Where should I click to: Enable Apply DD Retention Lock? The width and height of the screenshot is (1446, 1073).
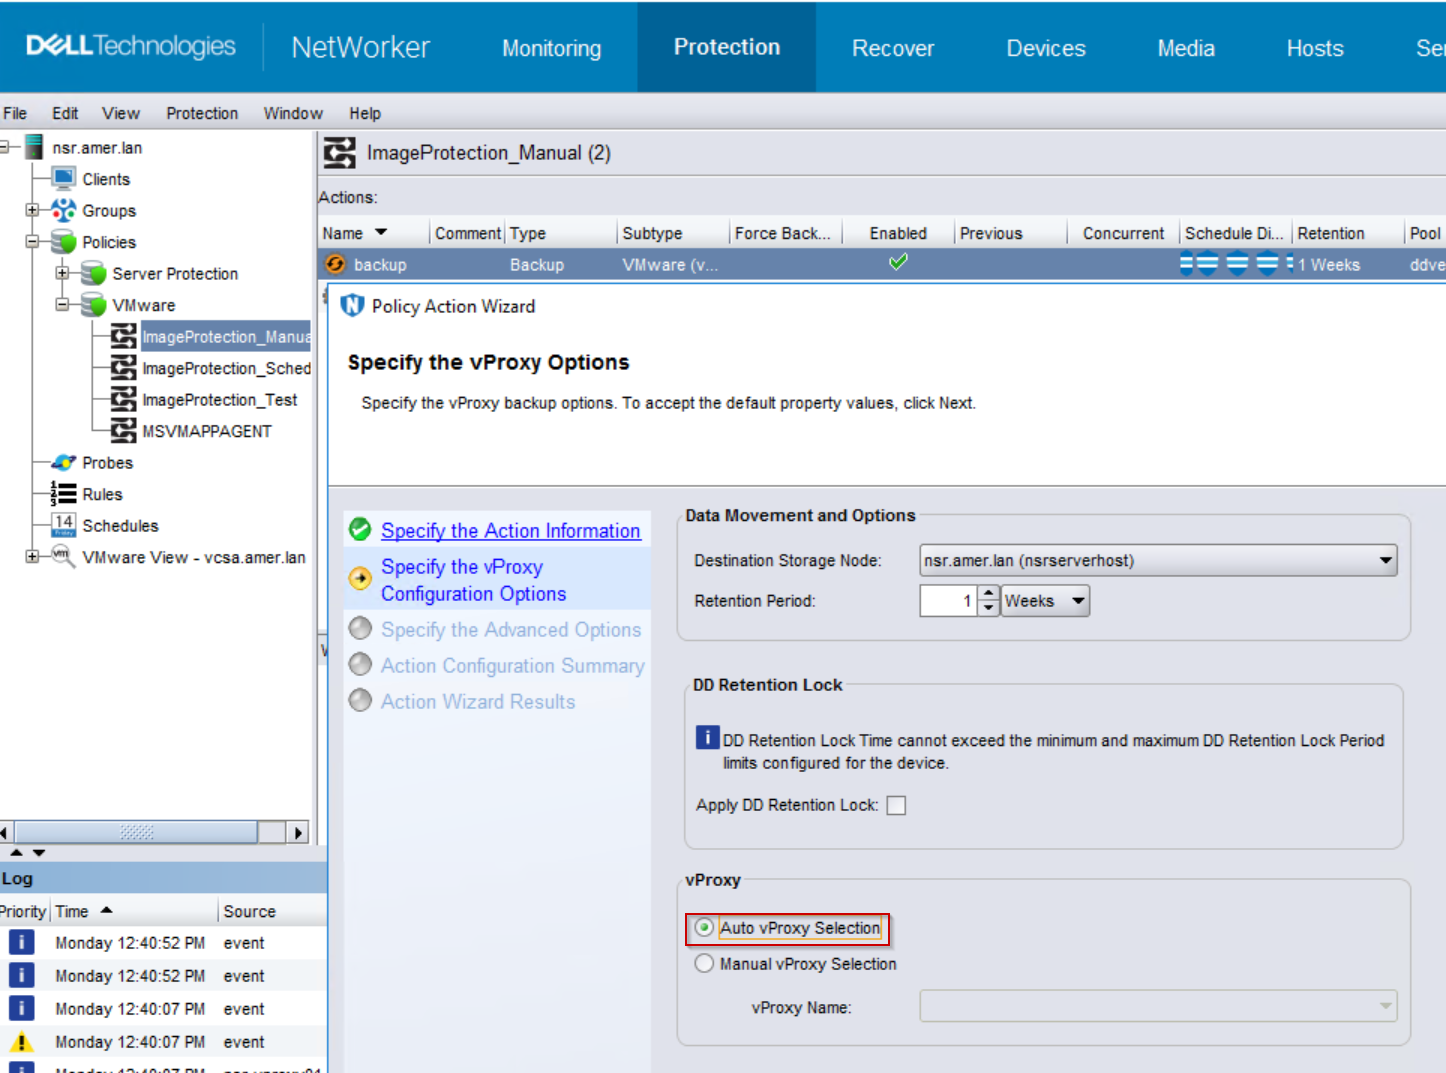click(896, 805)
